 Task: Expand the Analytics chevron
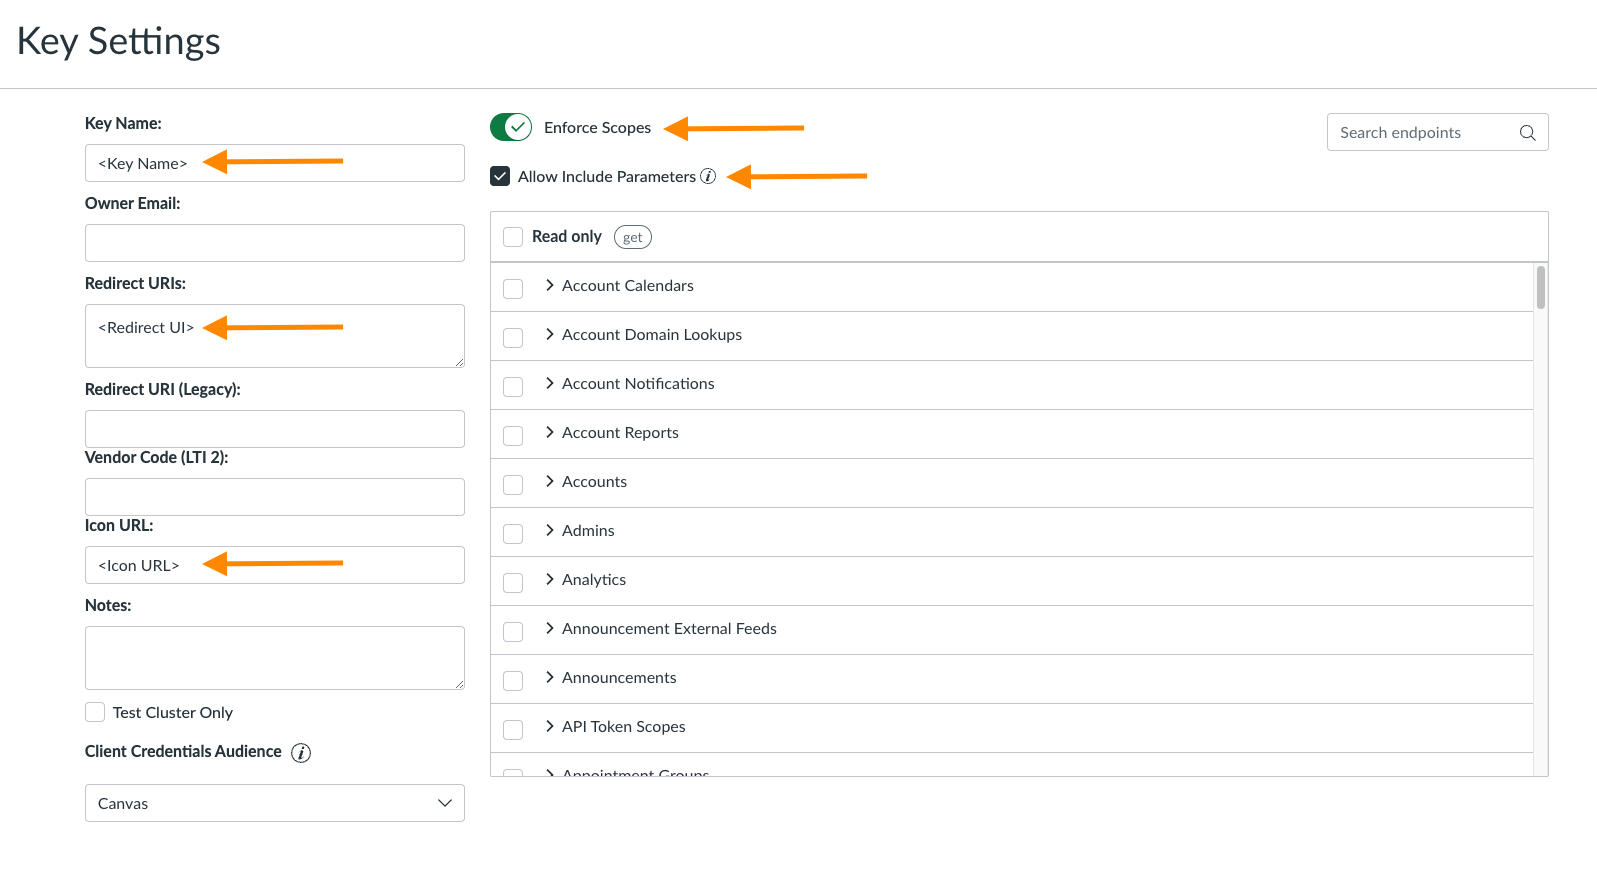(x=550, y=579)
